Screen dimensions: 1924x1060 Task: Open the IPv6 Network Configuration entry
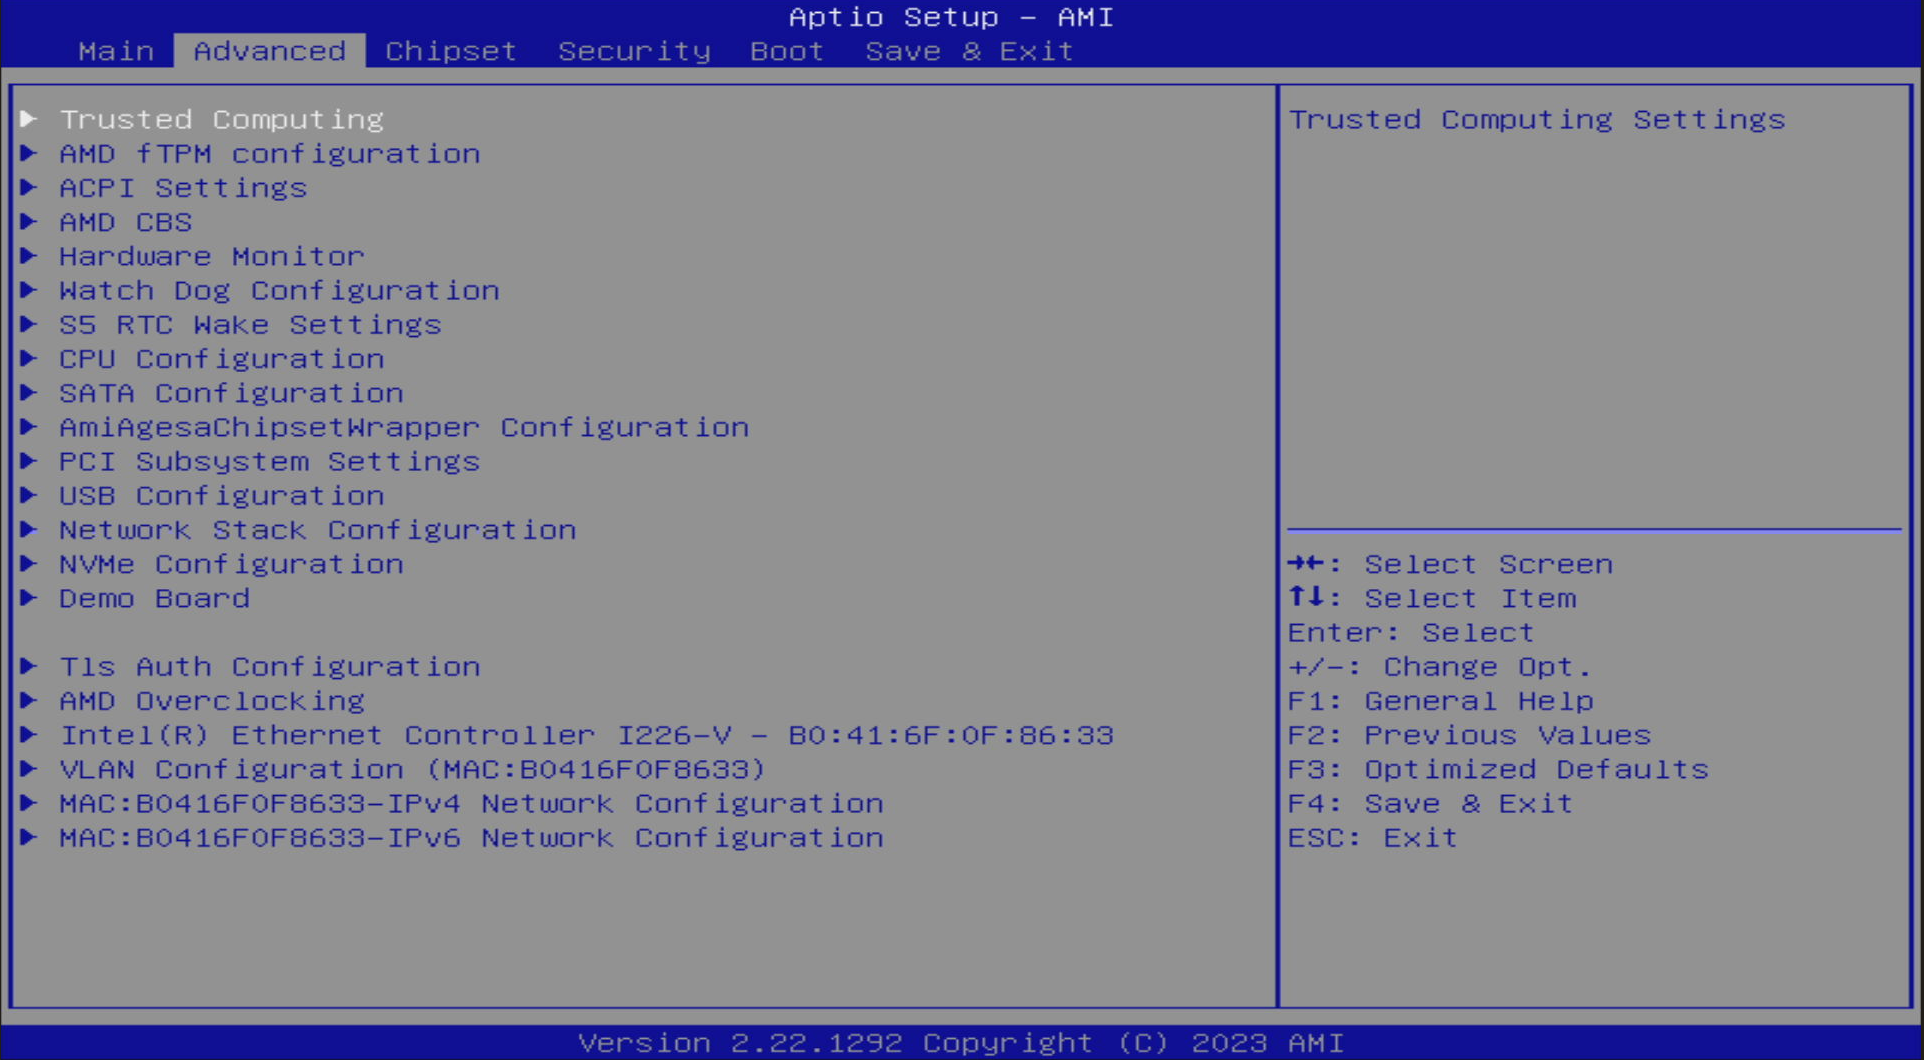click(x=471, y=838)
